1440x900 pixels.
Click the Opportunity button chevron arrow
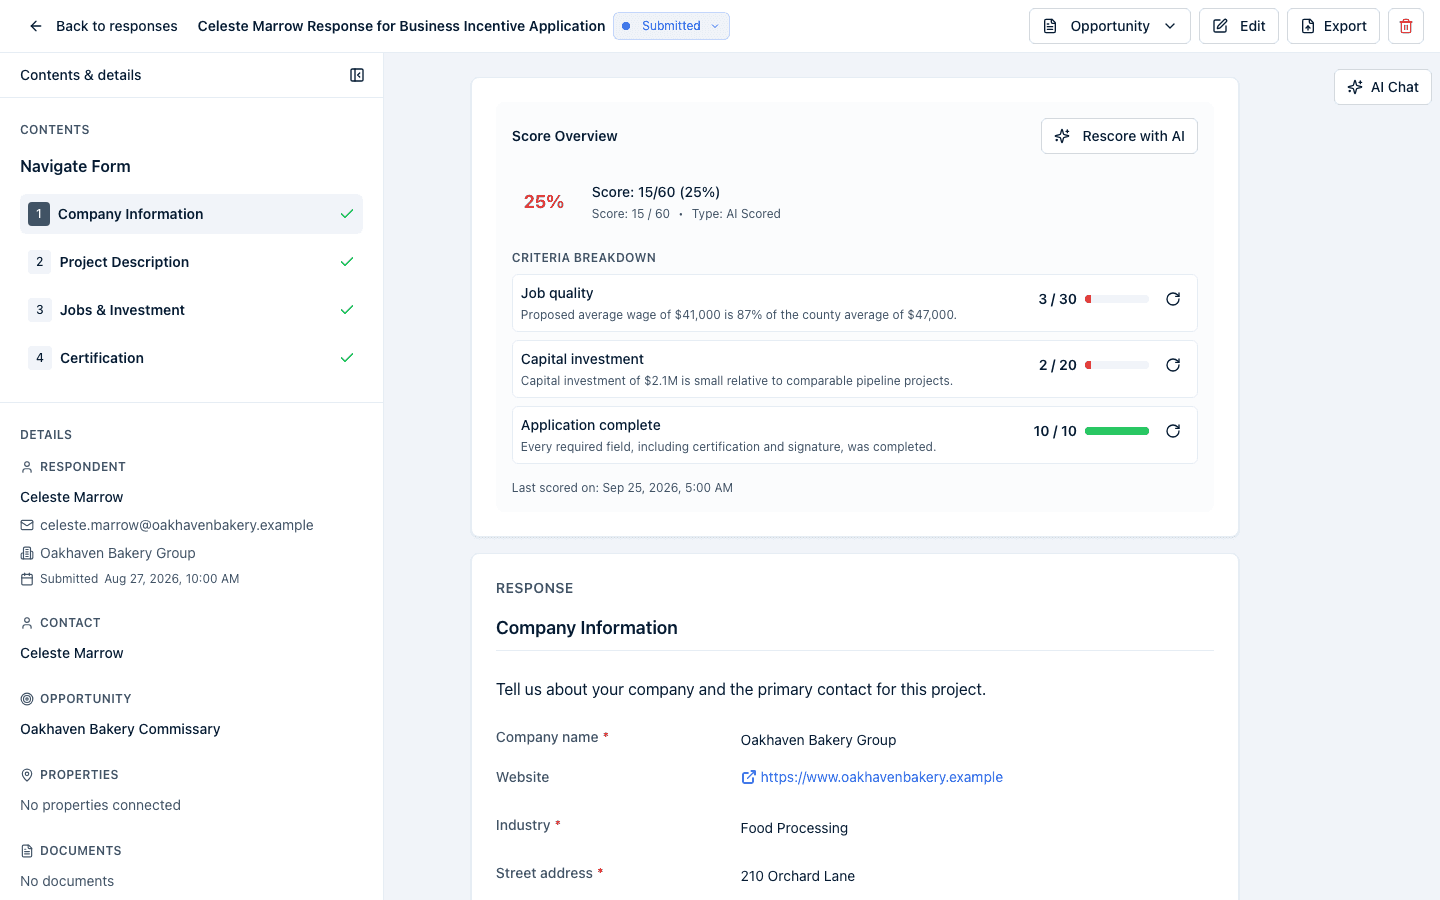click(x=1170, y=26)
